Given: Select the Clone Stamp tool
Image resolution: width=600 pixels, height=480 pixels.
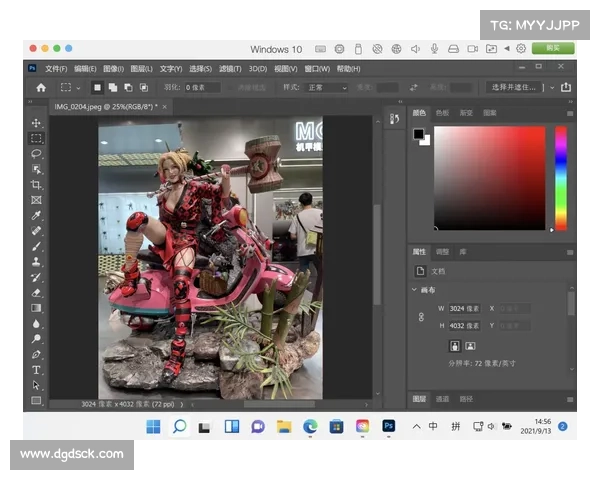Looking at the screenshot, I should click(x=36, y=262).
